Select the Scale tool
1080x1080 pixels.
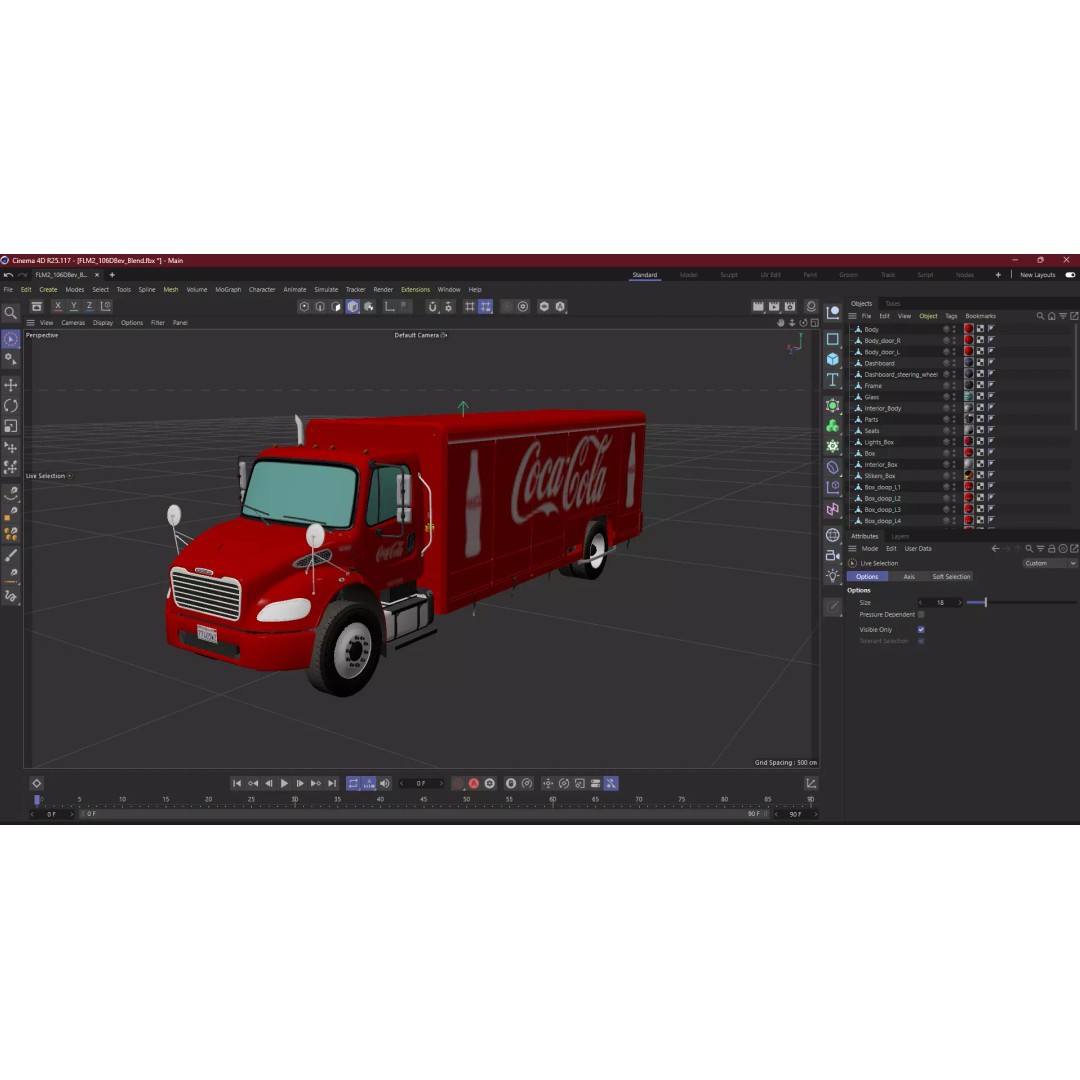pos(10,426)
